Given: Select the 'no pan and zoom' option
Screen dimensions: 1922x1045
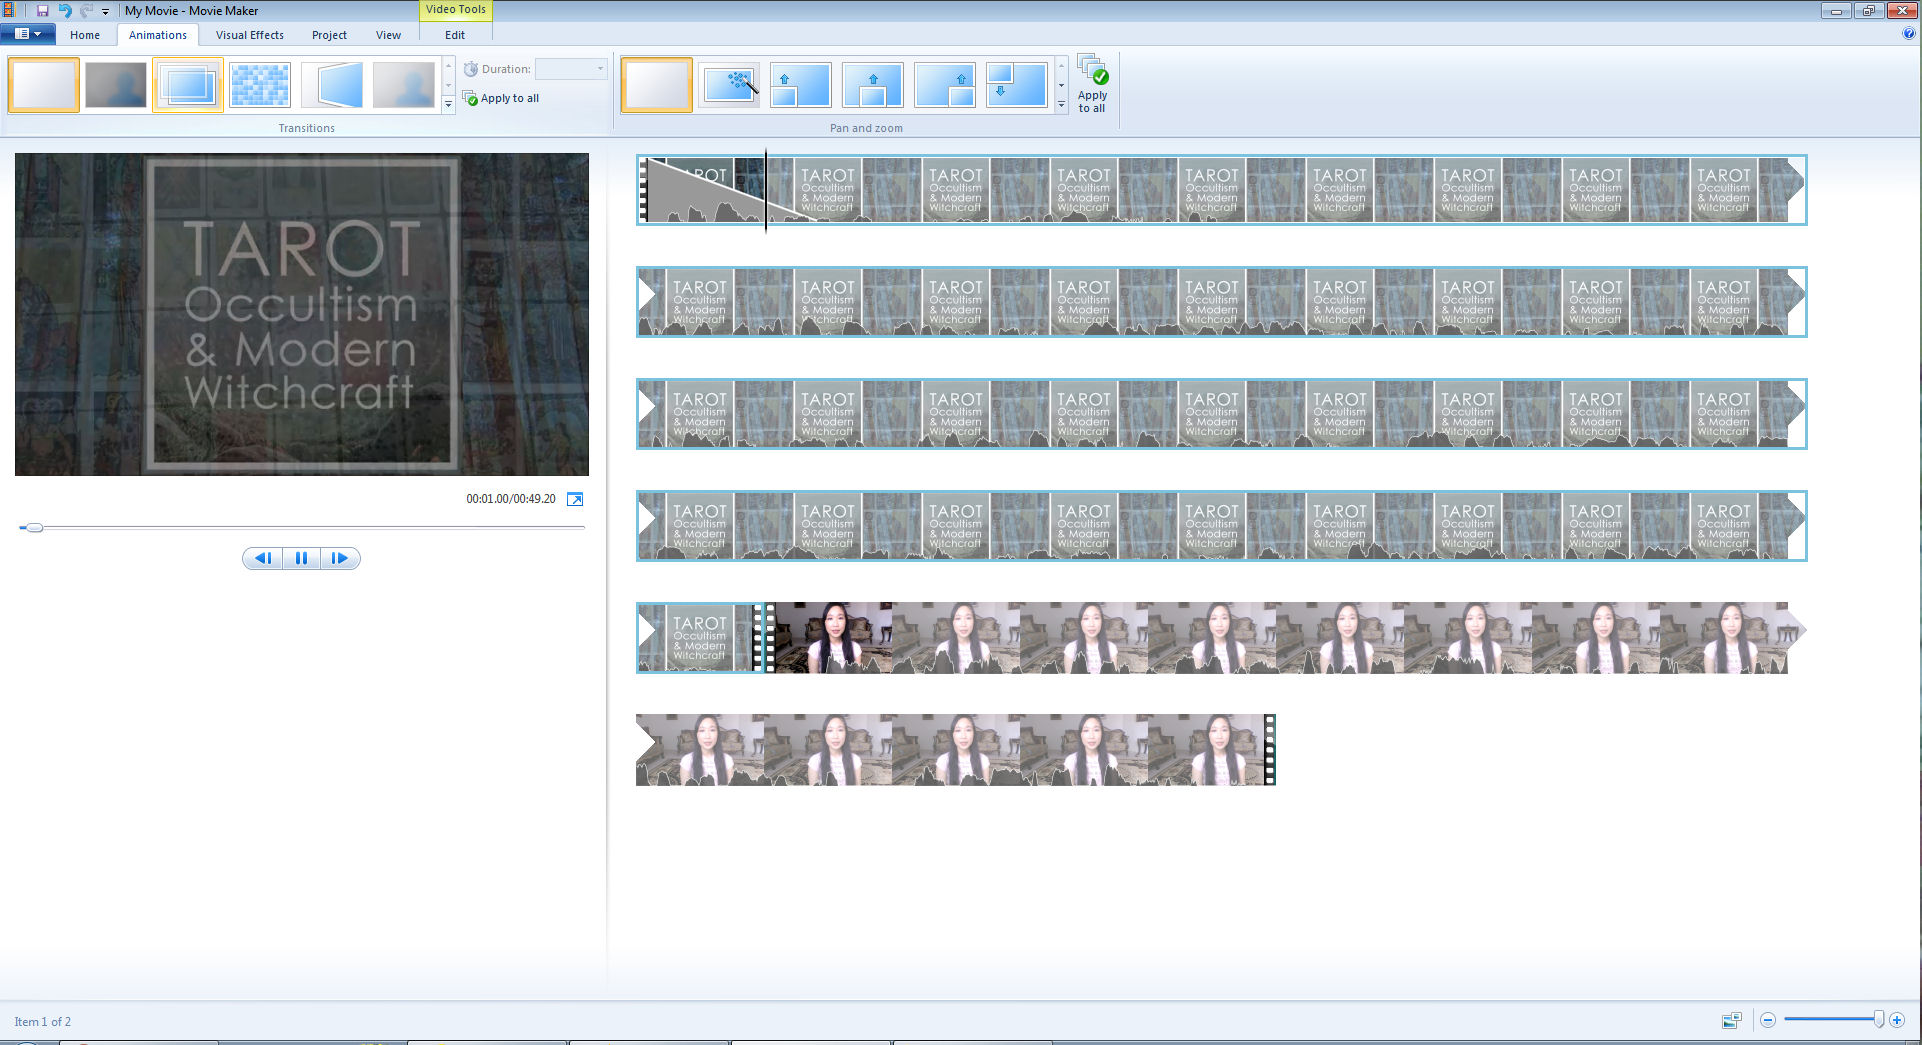Looking at the screenshot, I should 656,85.
